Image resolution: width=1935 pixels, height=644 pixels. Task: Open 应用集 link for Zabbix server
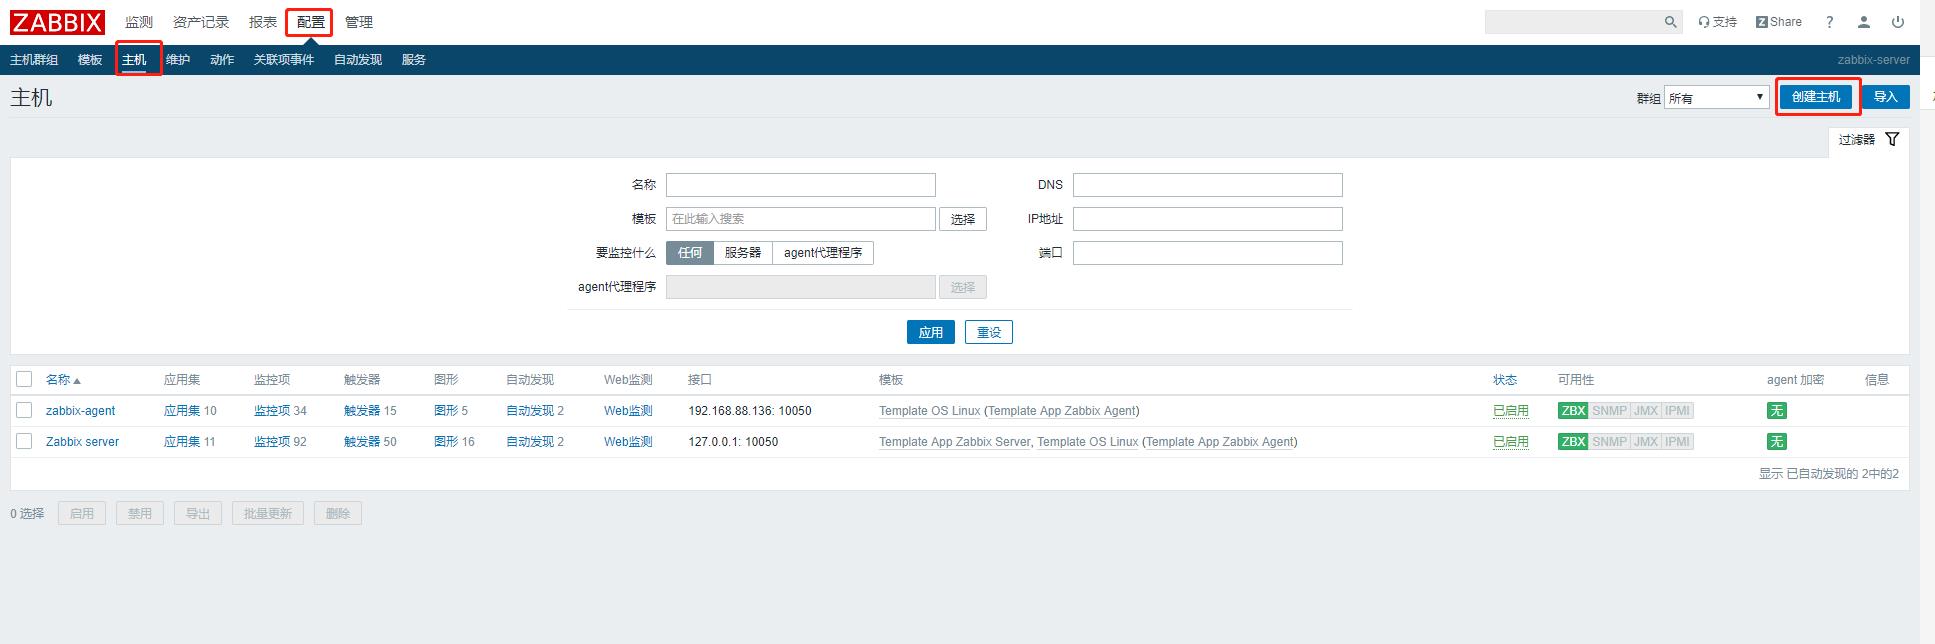[x=182, y=442]
